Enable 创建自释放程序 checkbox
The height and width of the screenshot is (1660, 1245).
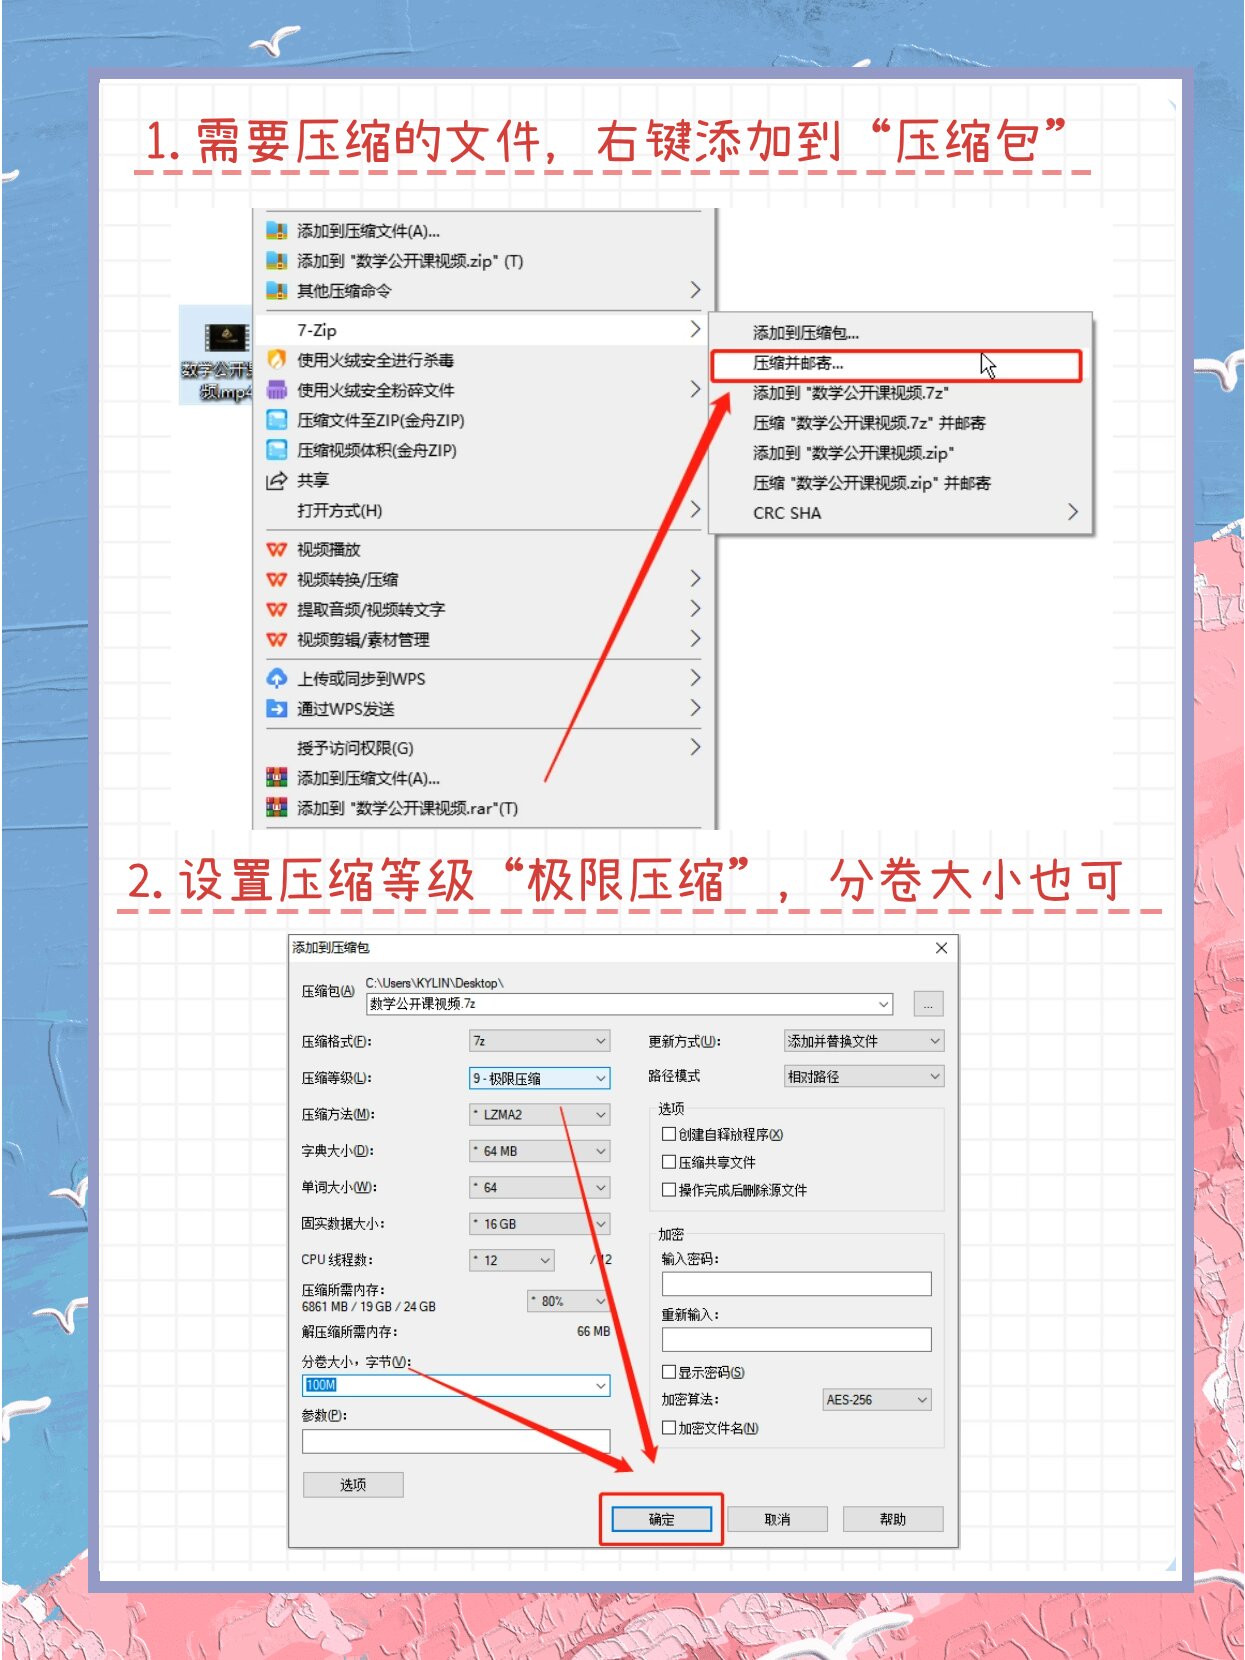[x=669, y=1134]
